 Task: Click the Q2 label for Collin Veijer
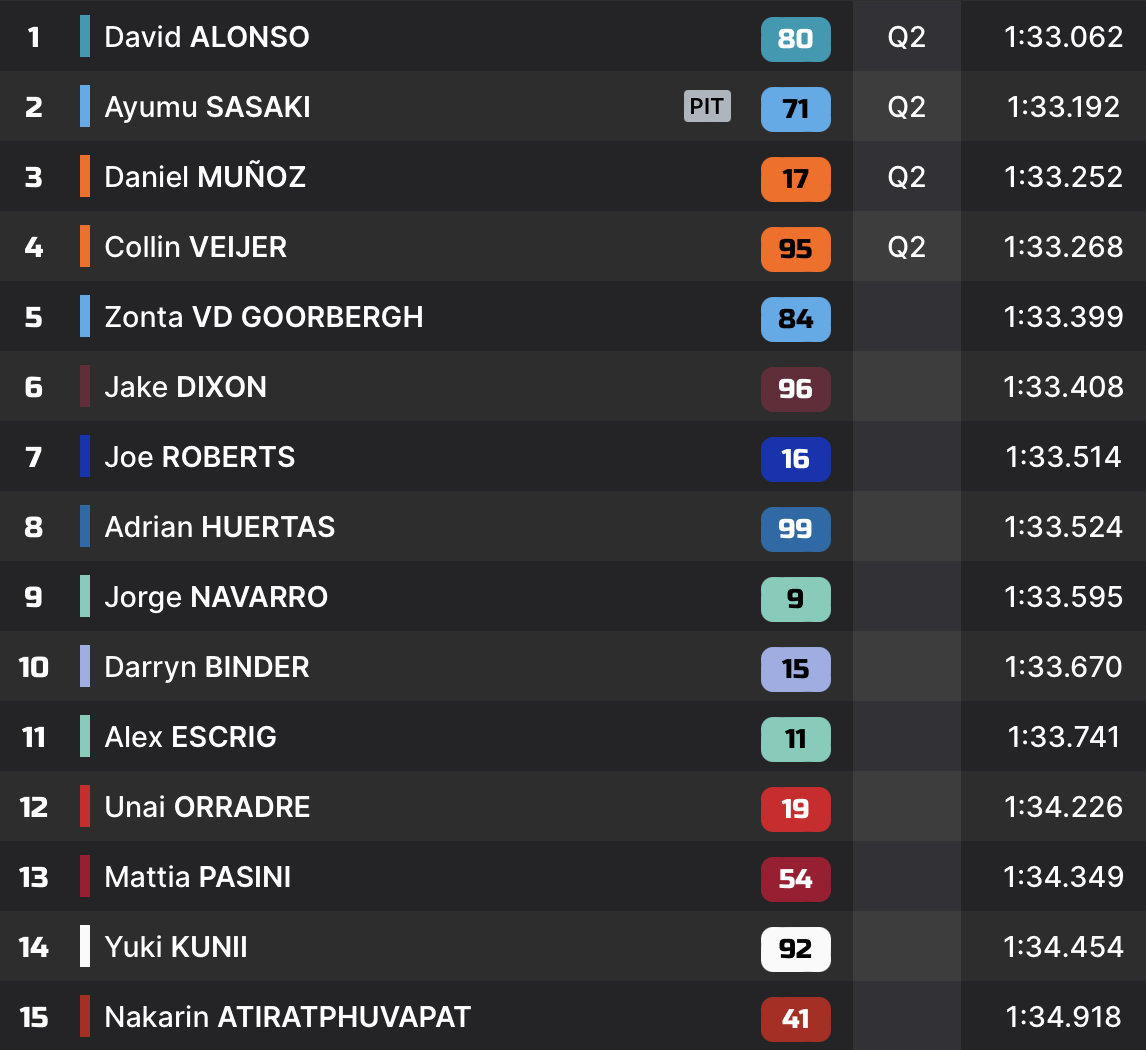coord(906,248)
